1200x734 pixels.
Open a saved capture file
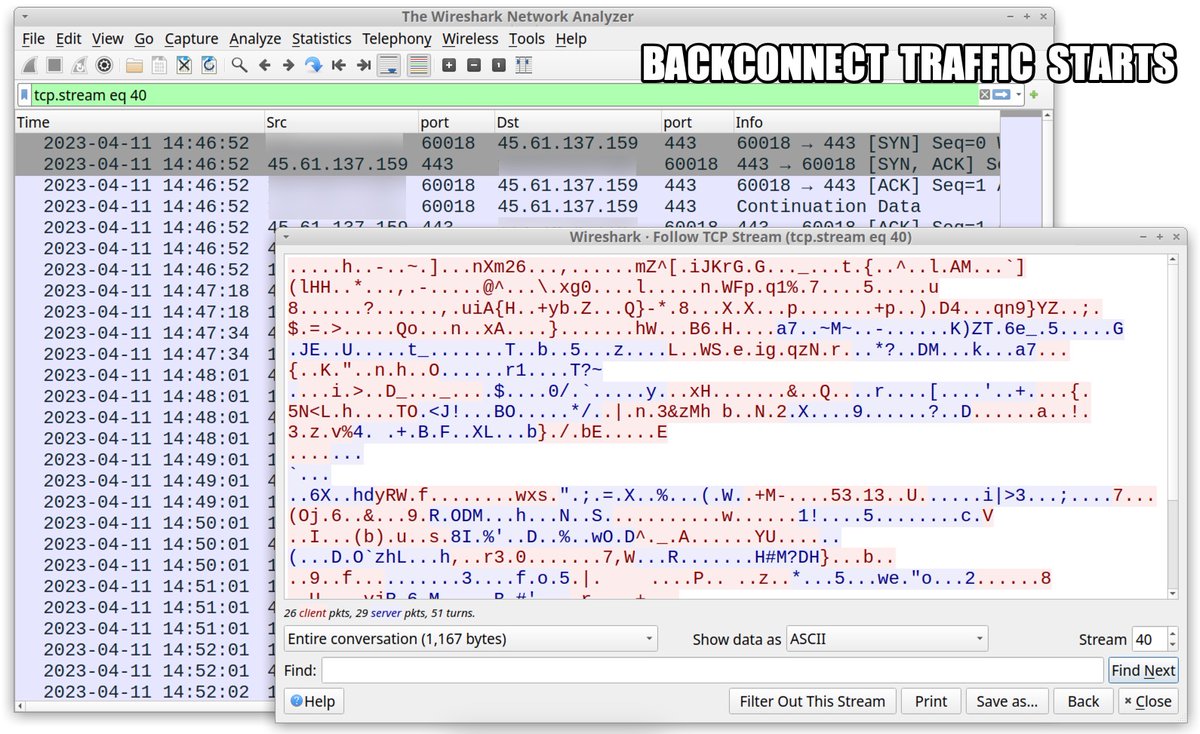pos(132,65)
